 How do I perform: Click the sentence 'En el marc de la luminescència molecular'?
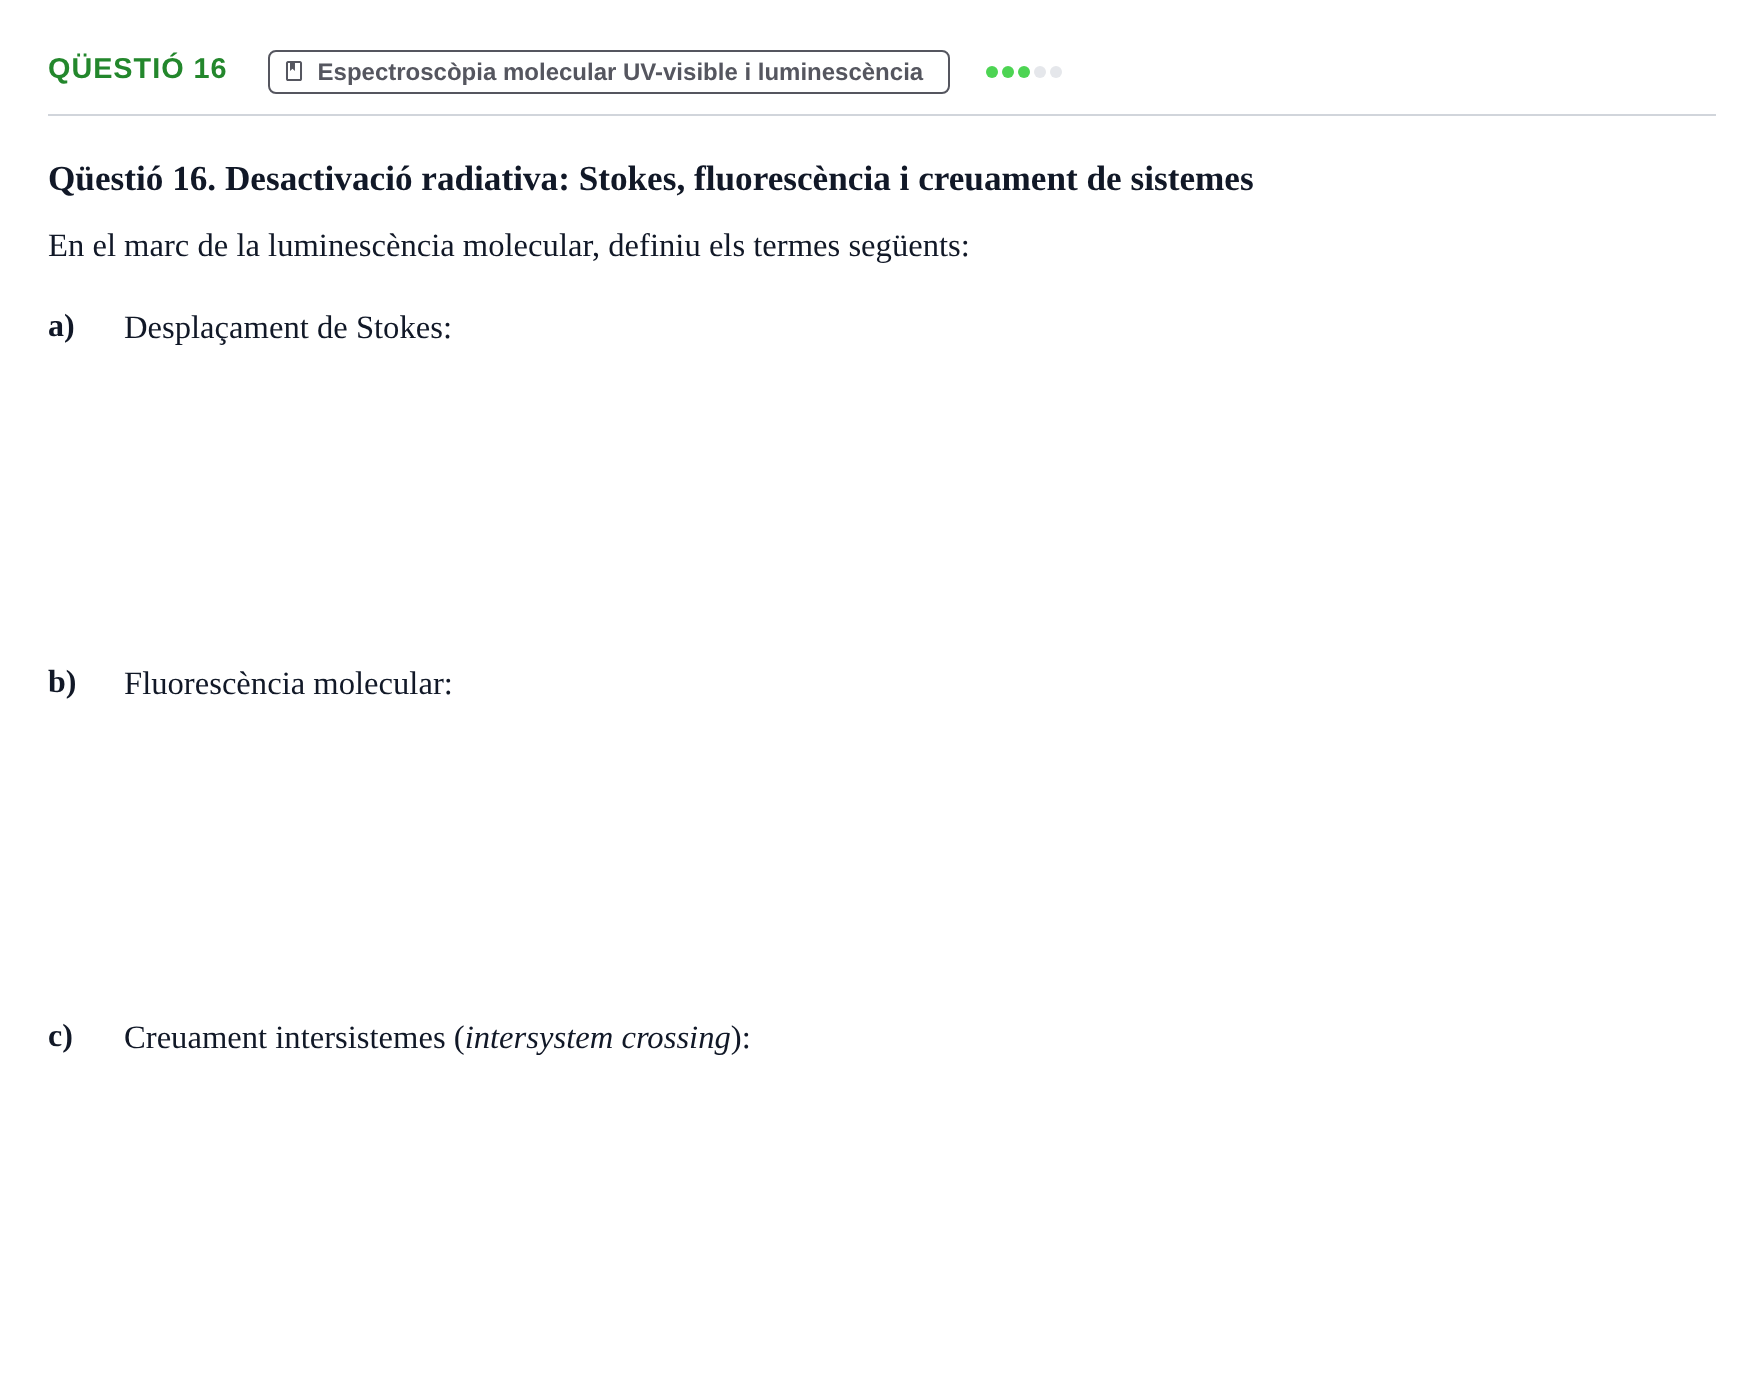click(x=508, y=246)
